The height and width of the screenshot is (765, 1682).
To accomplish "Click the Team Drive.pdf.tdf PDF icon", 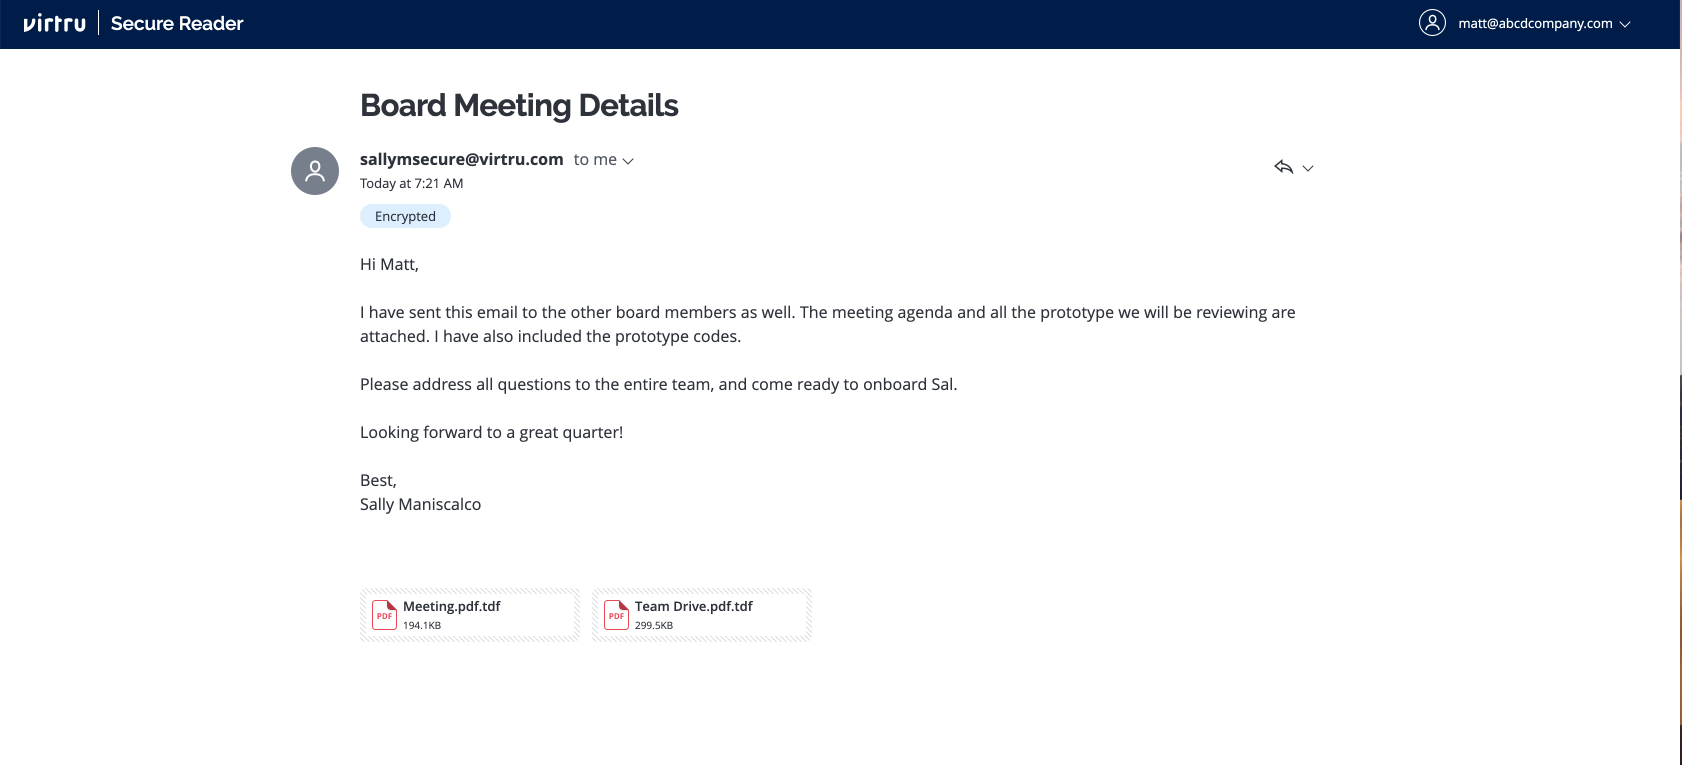I will 617,614.
